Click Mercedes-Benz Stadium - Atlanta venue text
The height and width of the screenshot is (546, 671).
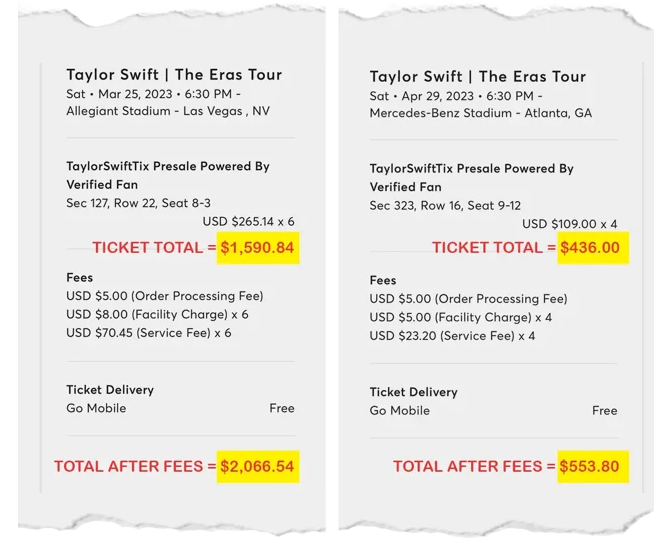(x=481, y=113)
